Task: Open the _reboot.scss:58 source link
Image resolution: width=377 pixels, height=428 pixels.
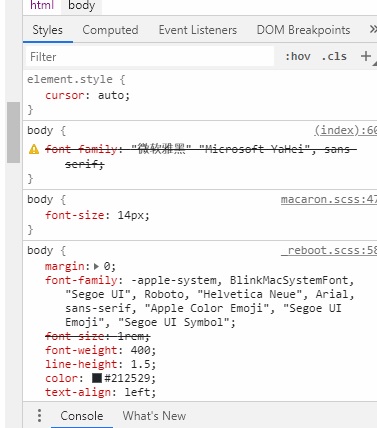Action: click(x=329, y=250)
